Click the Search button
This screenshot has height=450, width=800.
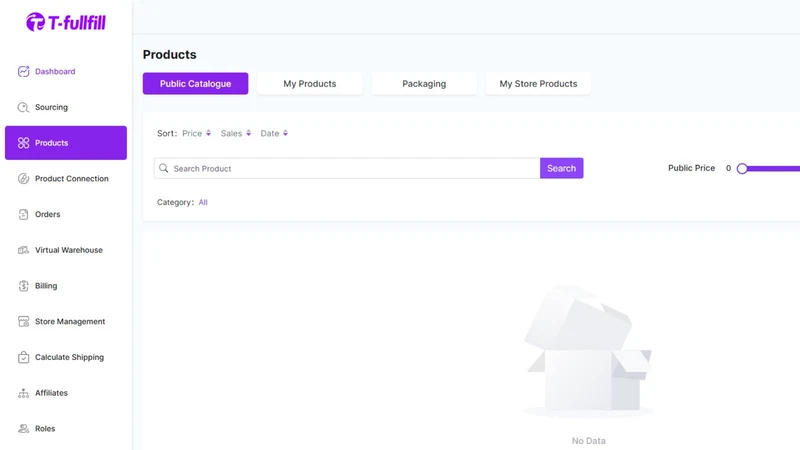pyautogui.click(x=561, y=168)
